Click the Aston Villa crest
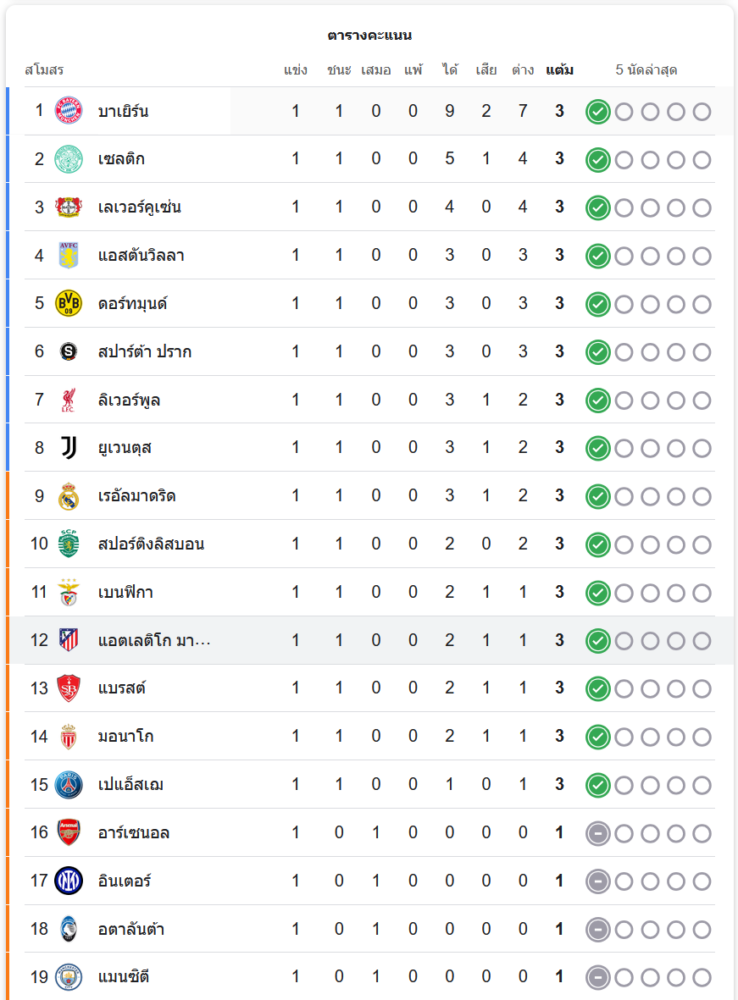The width and height of the screenshot is (738, 1000). (68, 255)
